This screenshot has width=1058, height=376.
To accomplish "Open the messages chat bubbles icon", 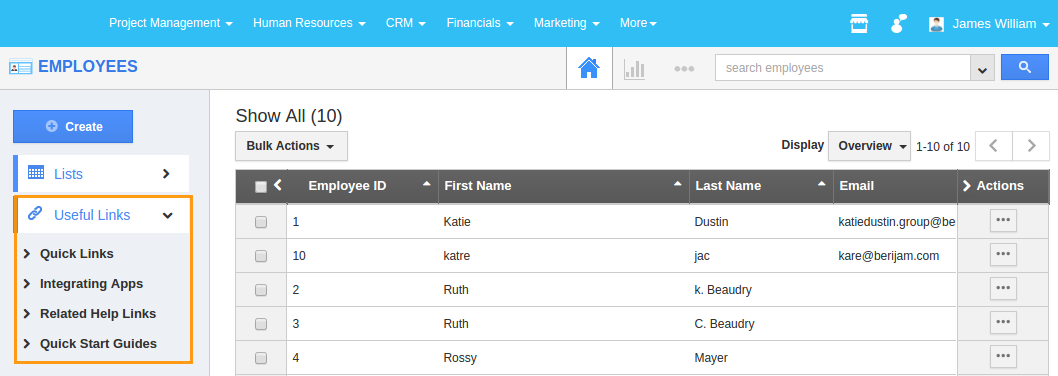I will coord(898,24).
